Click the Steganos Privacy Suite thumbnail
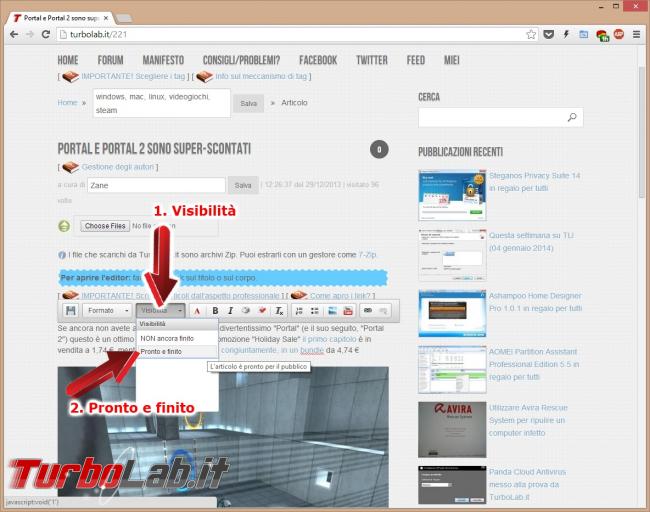Image resolution: width=650 pixels, height=512 pixels. coord(452,195)
